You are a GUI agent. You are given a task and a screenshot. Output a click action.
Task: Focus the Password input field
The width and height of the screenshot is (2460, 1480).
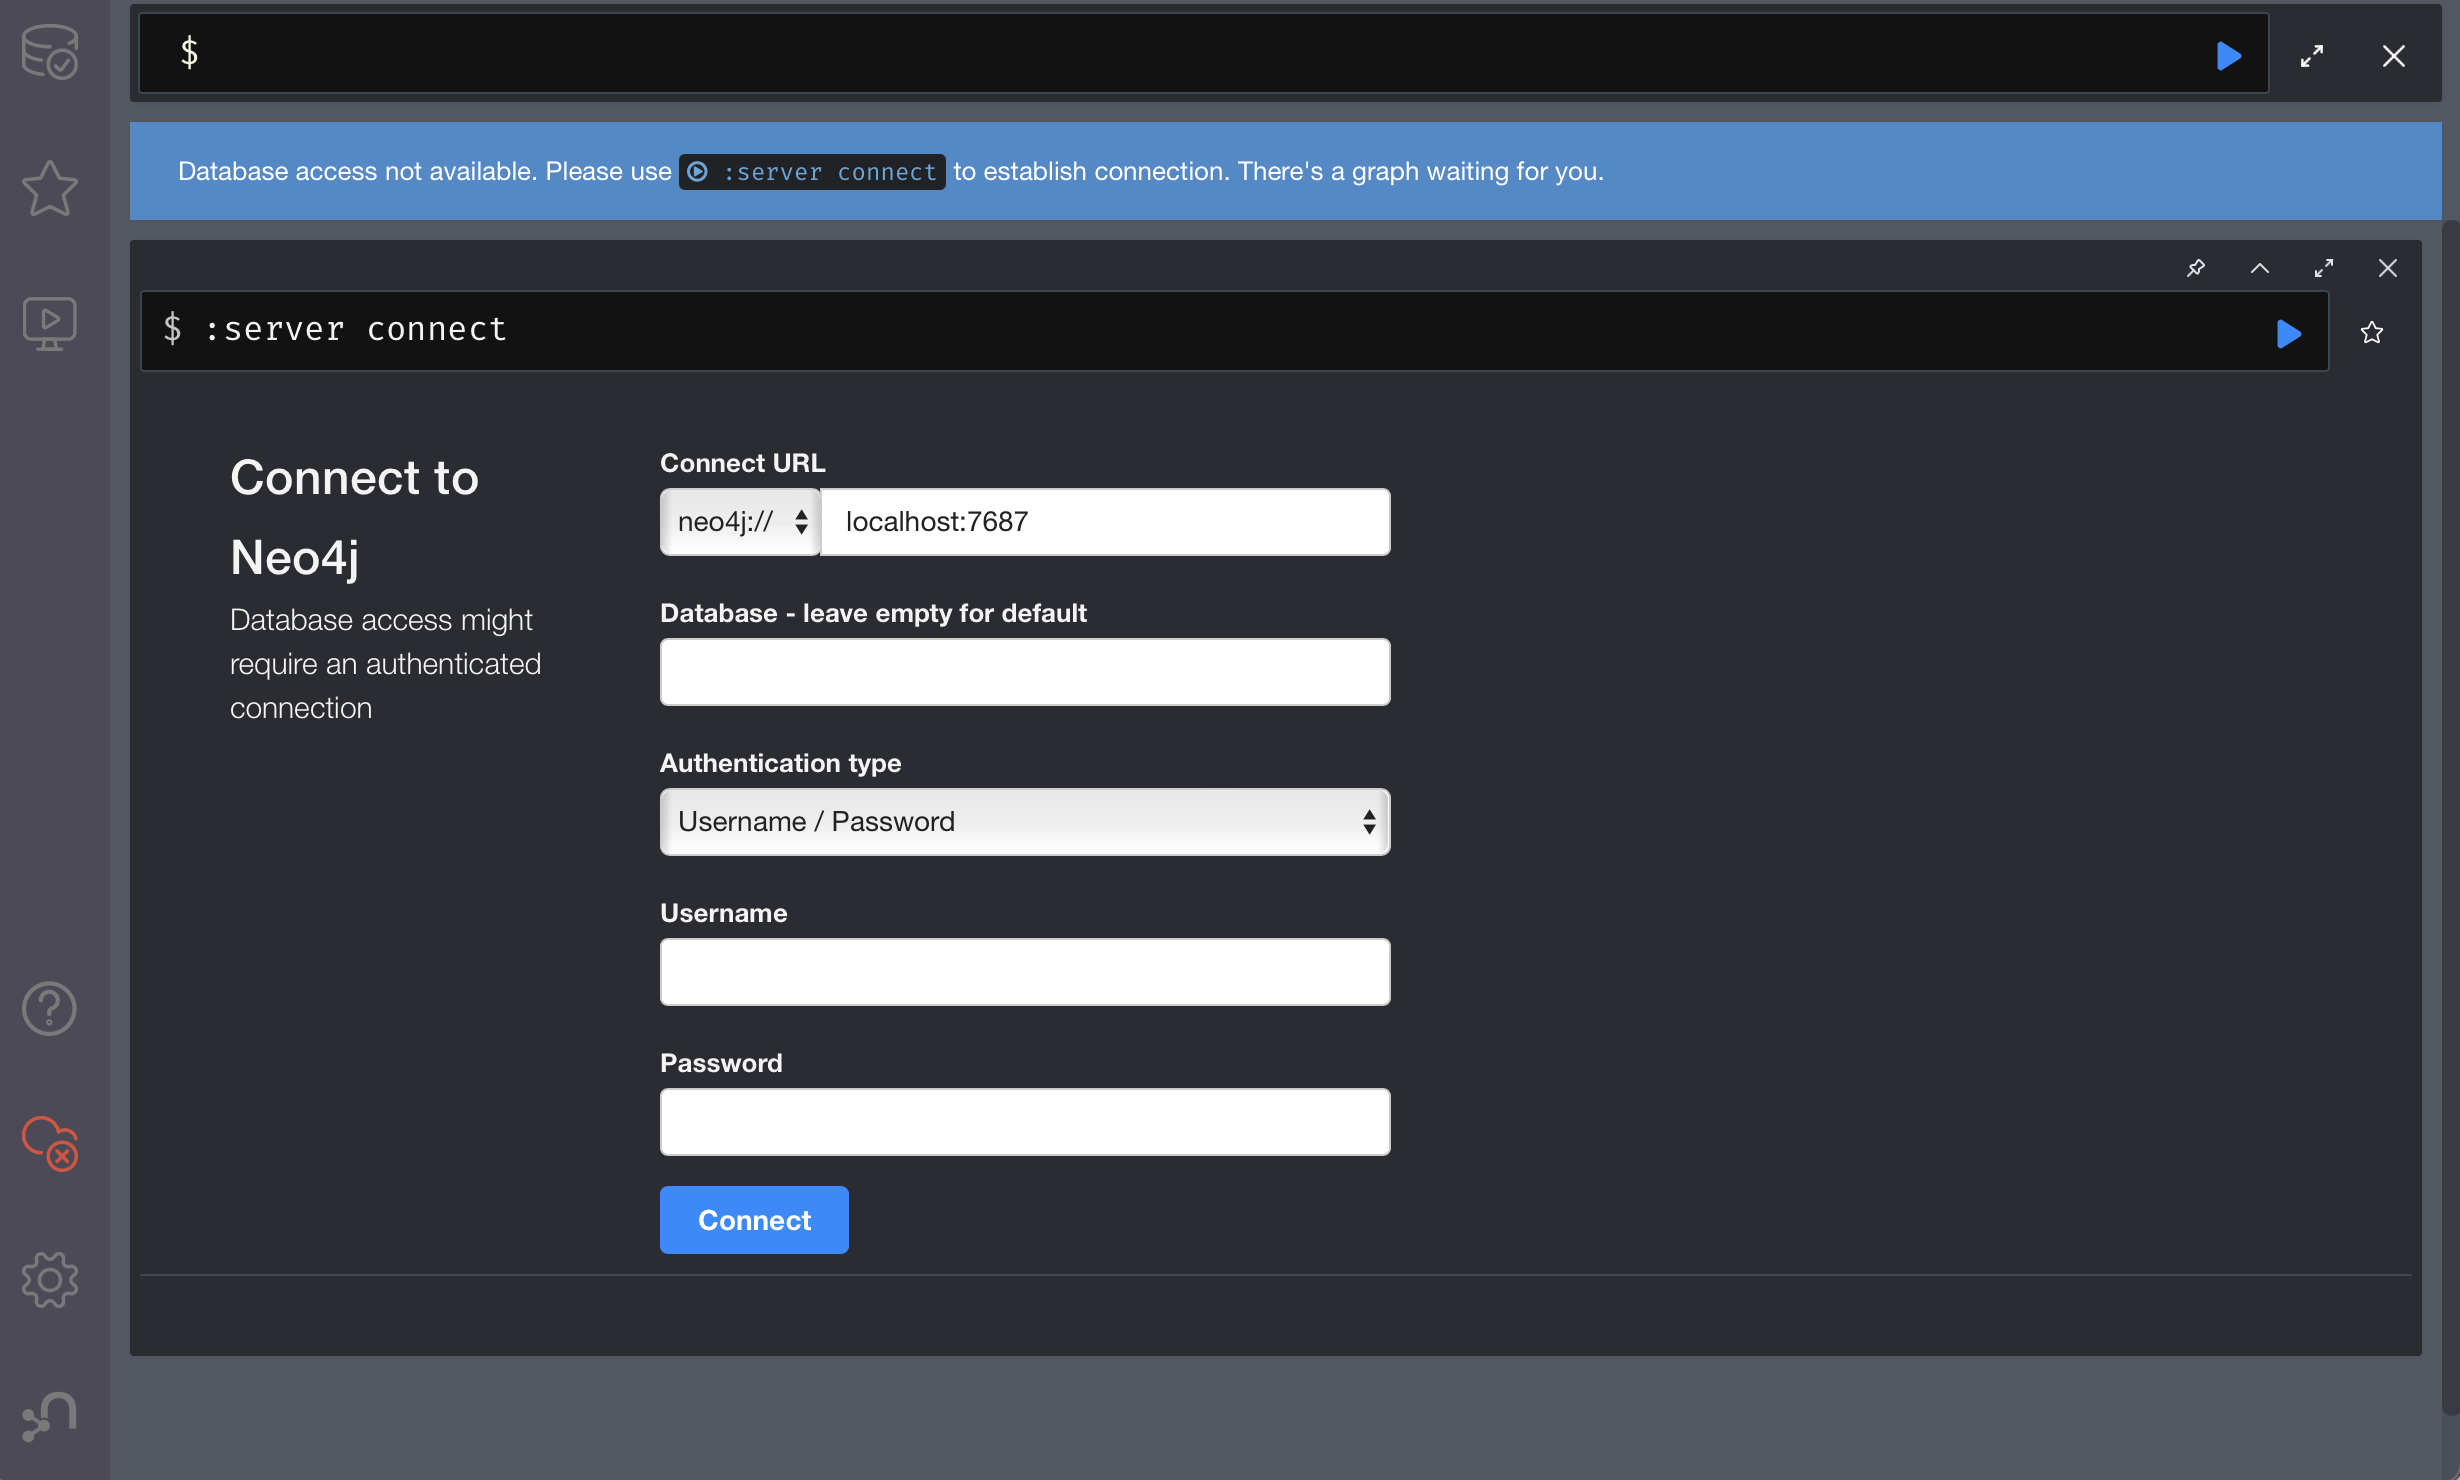[x=1025, y=1122]
